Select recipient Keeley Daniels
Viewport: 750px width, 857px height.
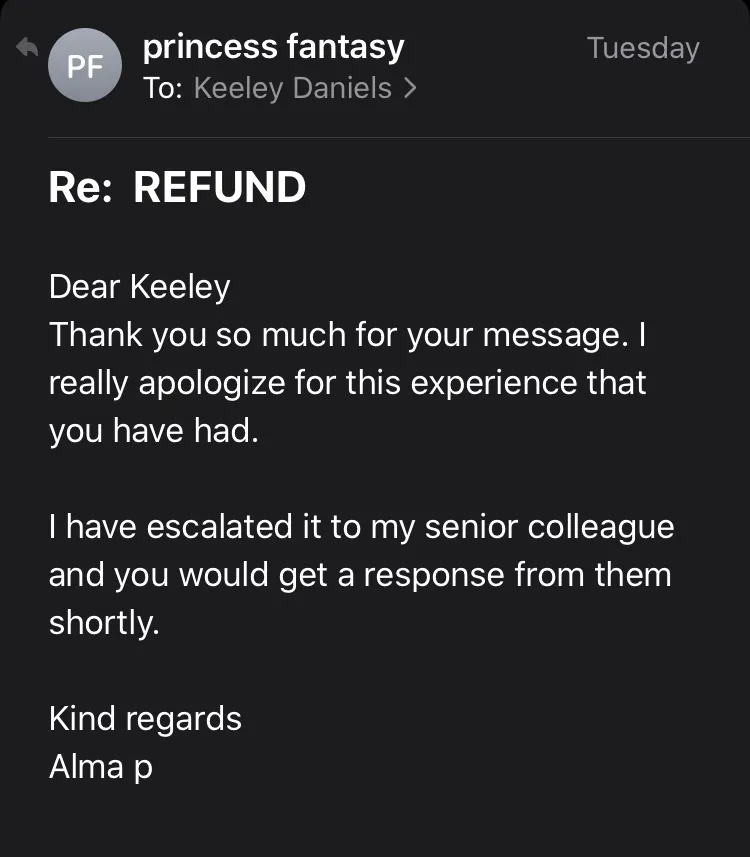click(x=292, y=88)
